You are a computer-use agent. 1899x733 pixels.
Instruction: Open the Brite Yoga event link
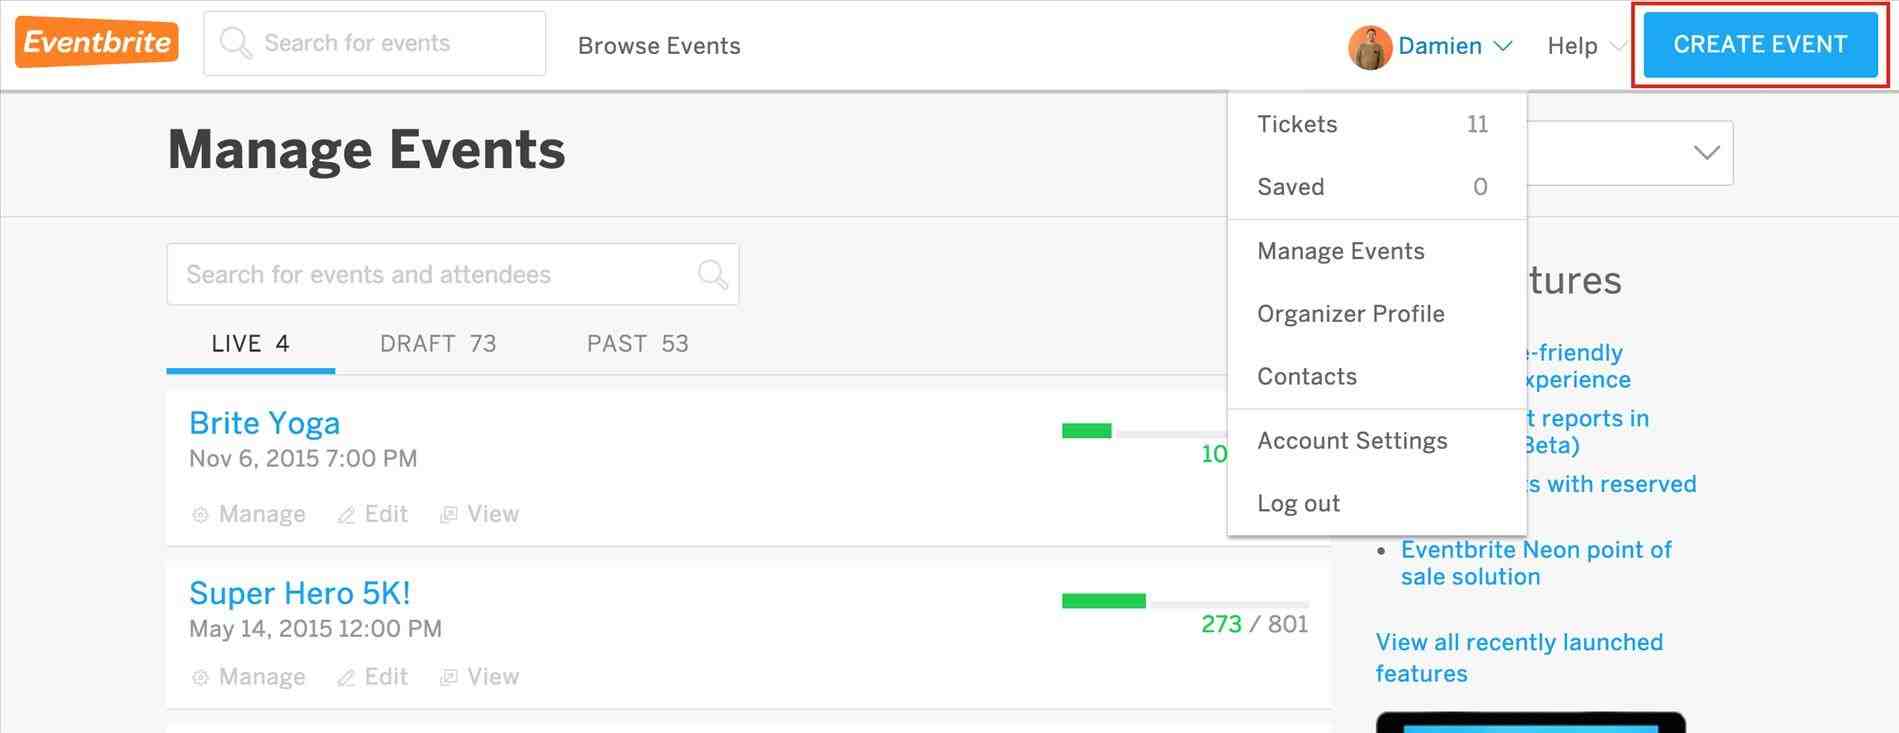point(264,423)
